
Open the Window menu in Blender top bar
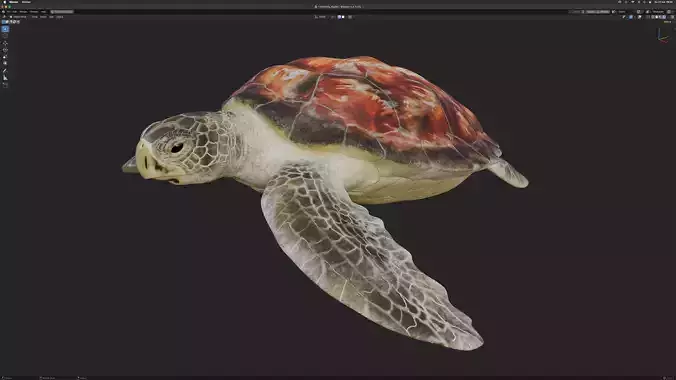tap(34, 12)
